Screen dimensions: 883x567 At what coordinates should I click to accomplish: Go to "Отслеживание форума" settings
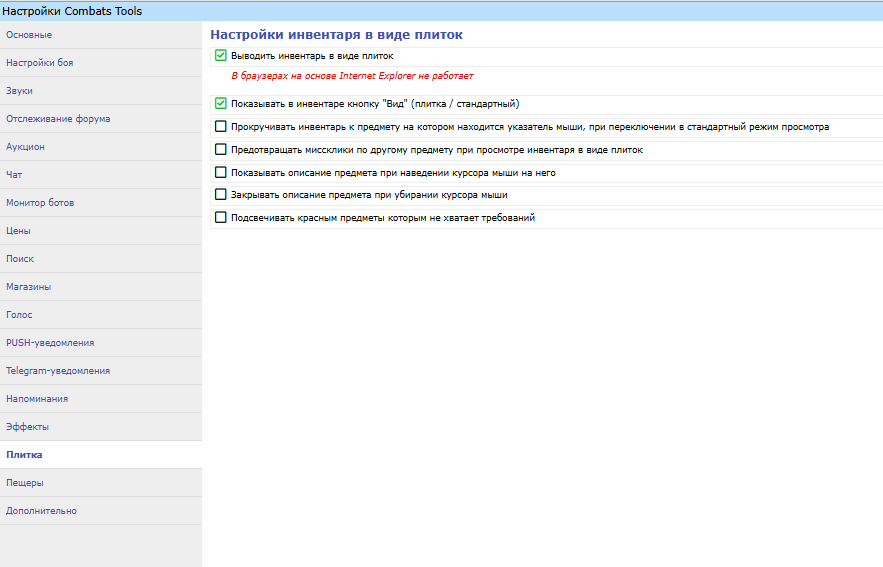[58, 119]
